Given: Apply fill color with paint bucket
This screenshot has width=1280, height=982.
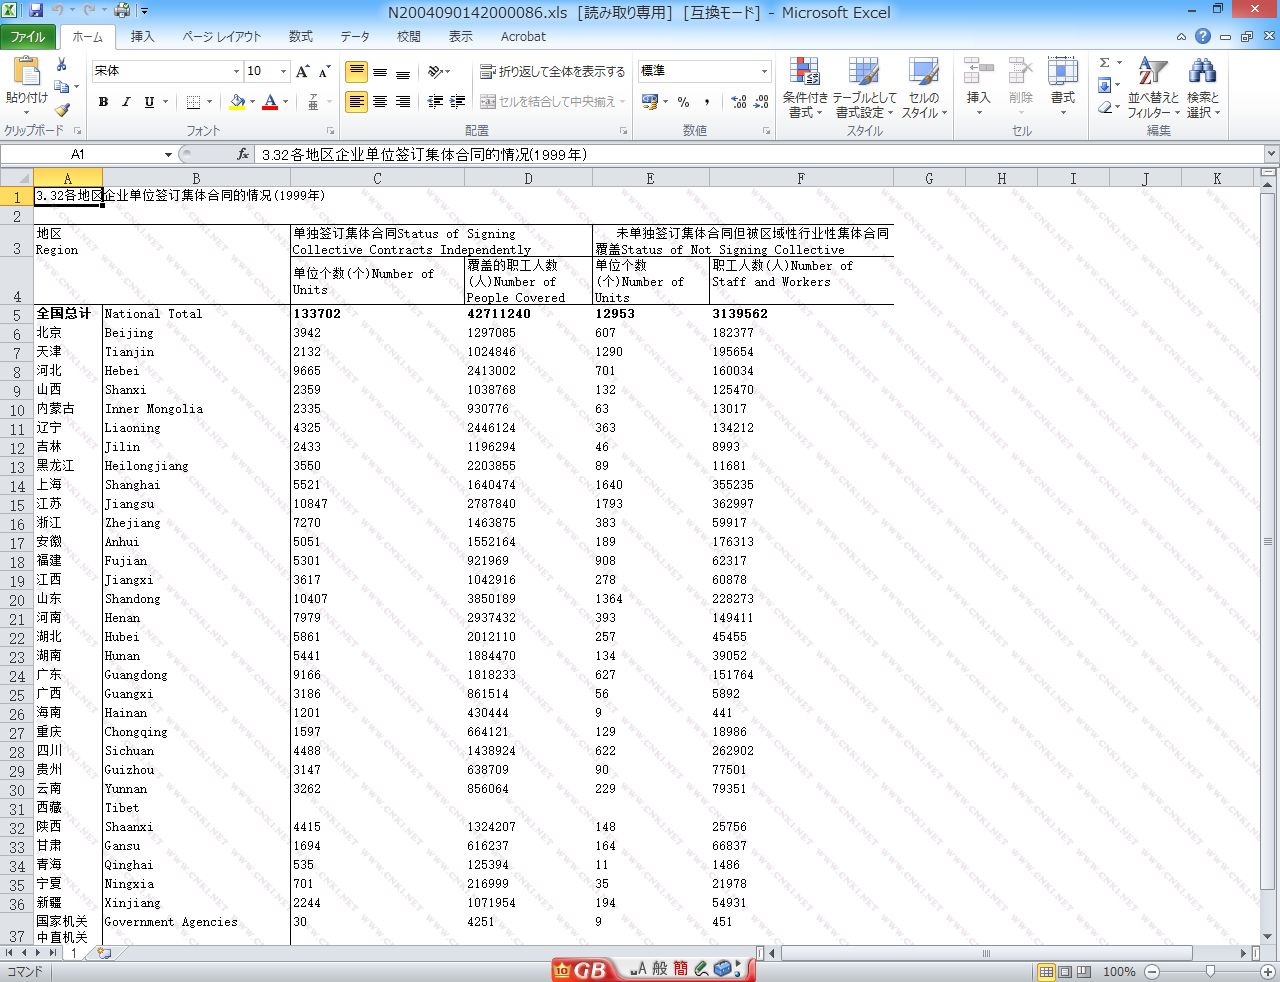Looking at the screenshot, I should pyautogui.click(x=237, y=102).
